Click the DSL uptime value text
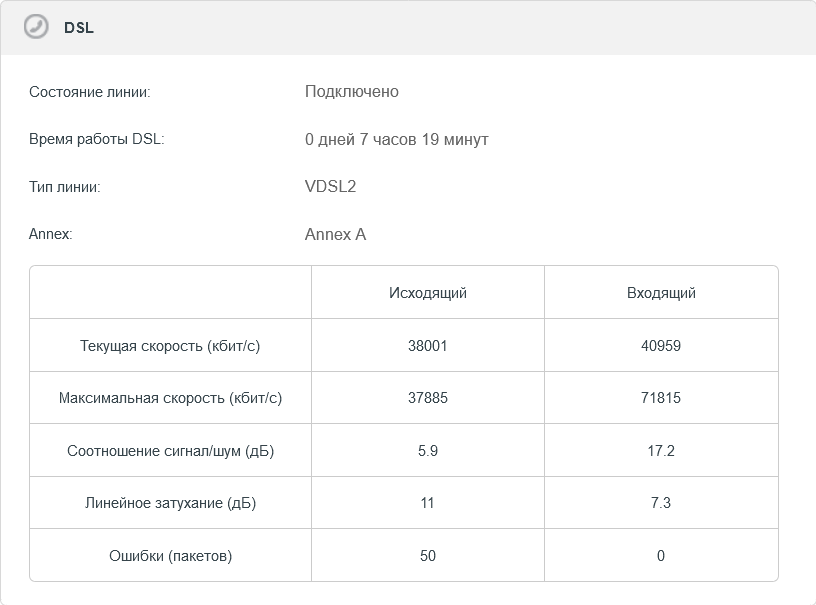The image size is (816, 605). tap(397, 140)
